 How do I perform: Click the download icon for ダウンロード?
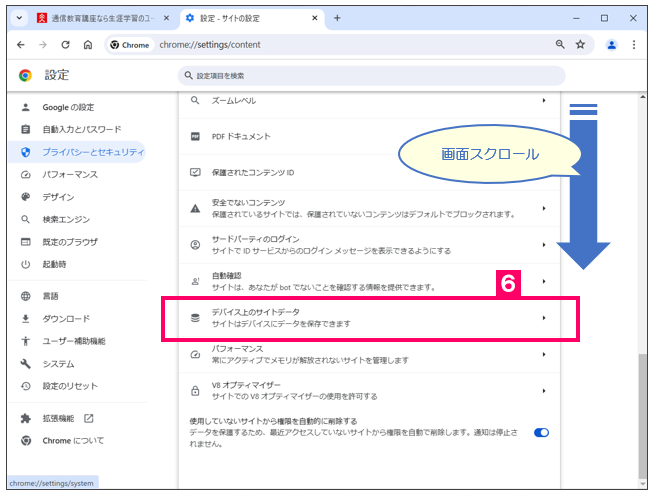(x=25, y=319)
